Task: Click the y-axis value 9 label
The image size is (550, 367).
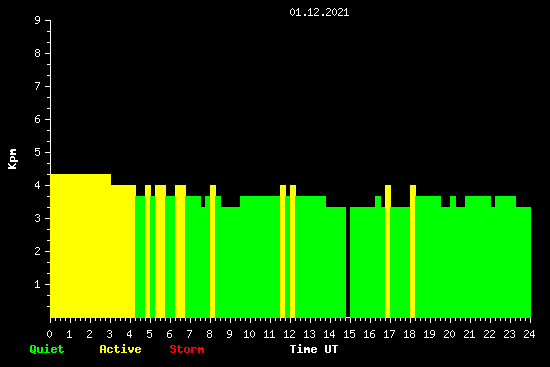Action: point(37,20)
